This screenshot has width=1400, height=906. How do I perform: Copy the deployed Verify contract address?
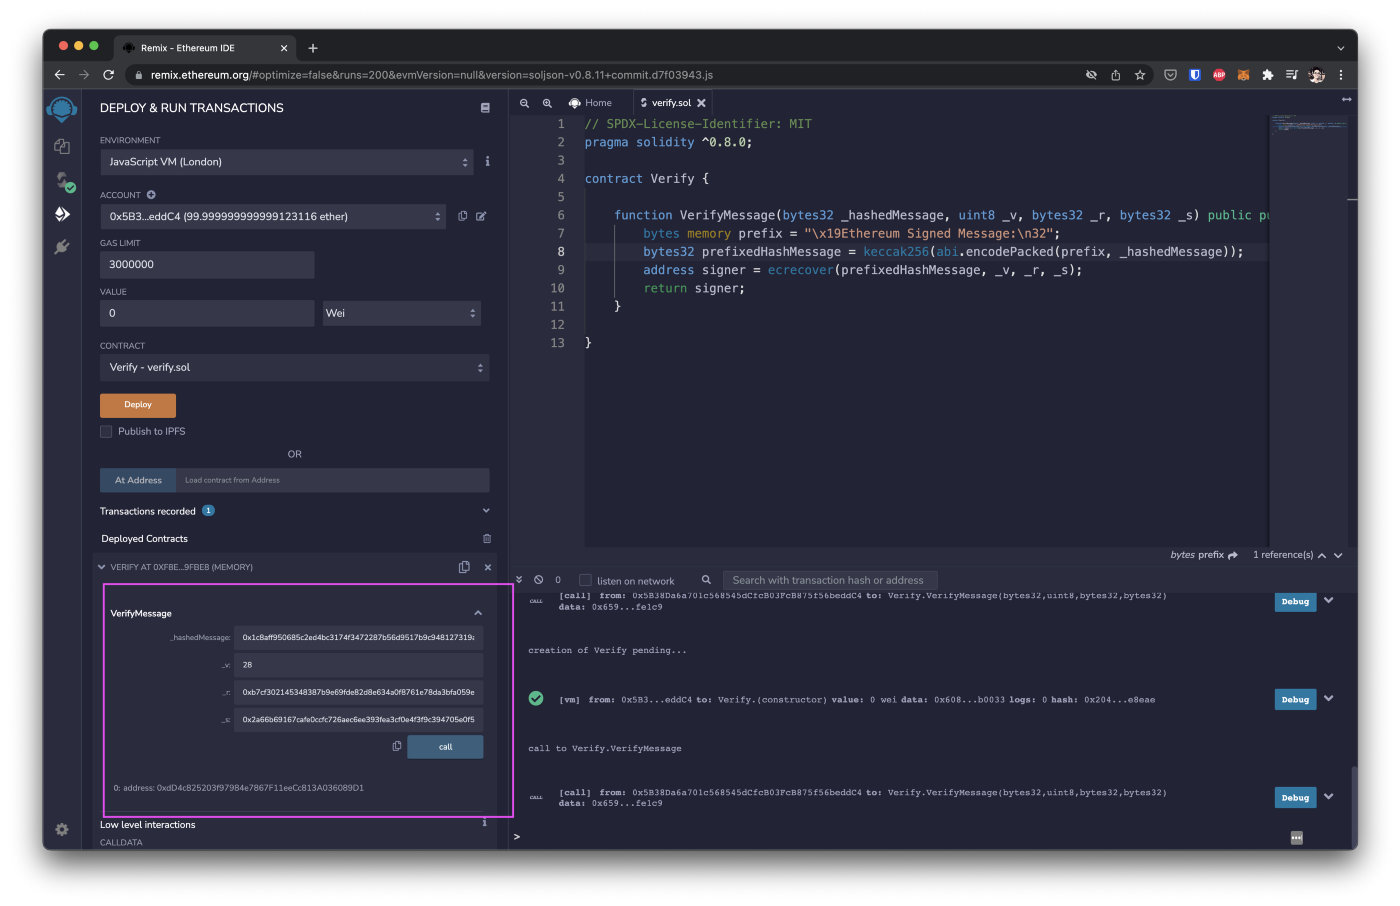[x=464, y=567]
